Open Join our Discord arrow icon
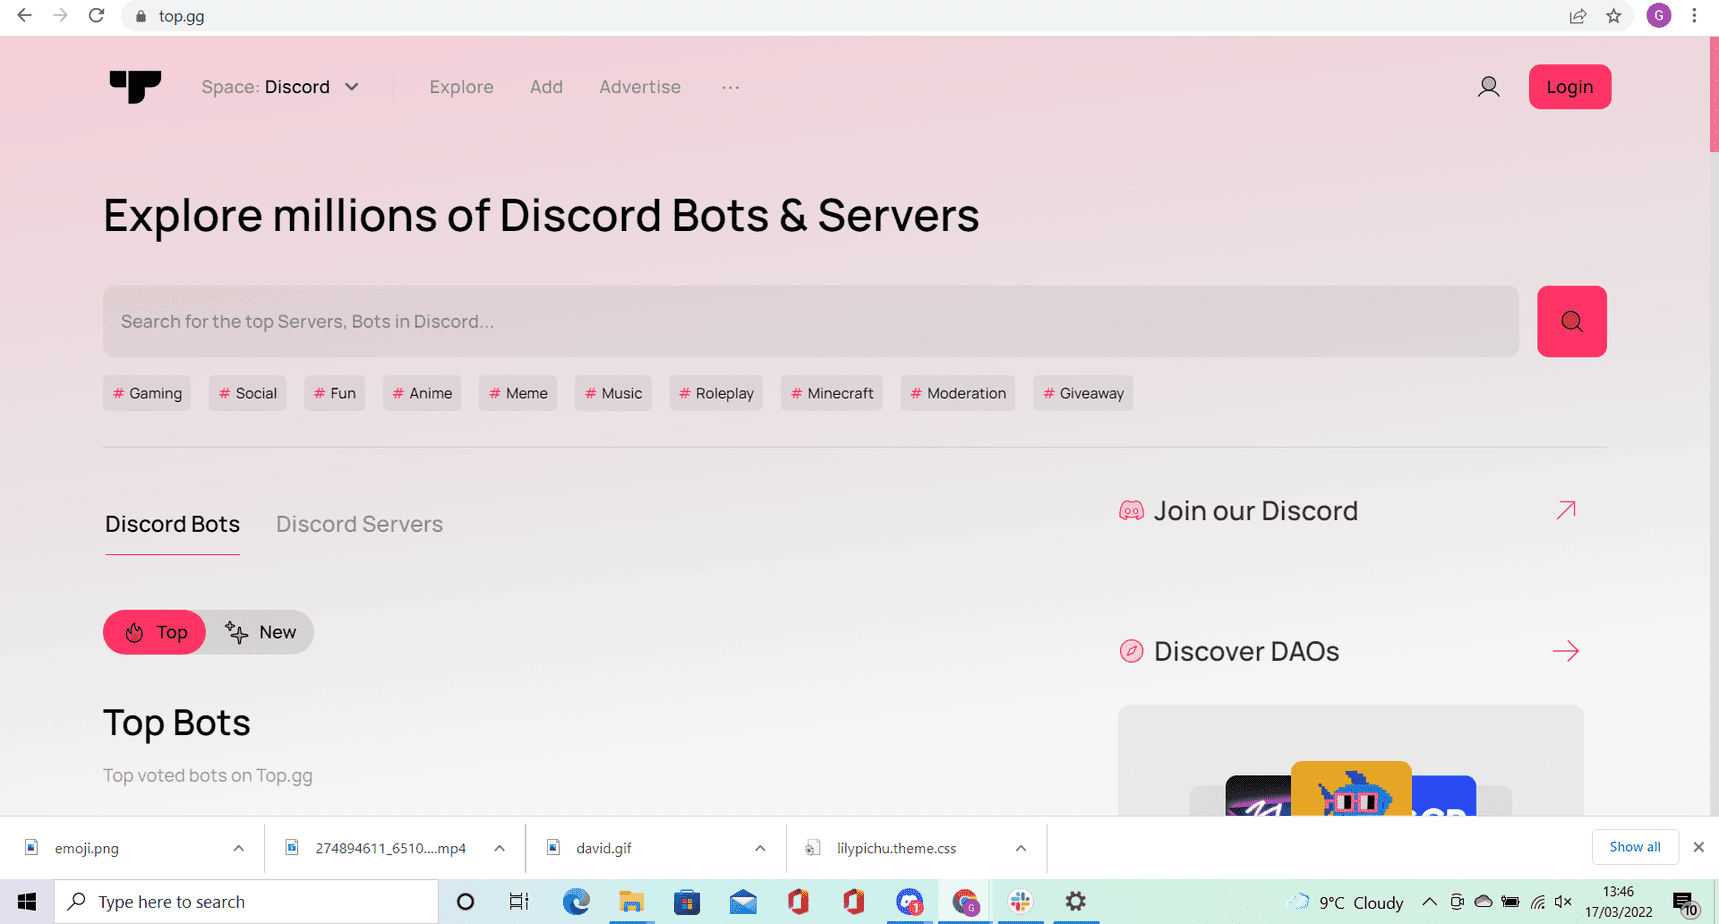 point(1566,510)
